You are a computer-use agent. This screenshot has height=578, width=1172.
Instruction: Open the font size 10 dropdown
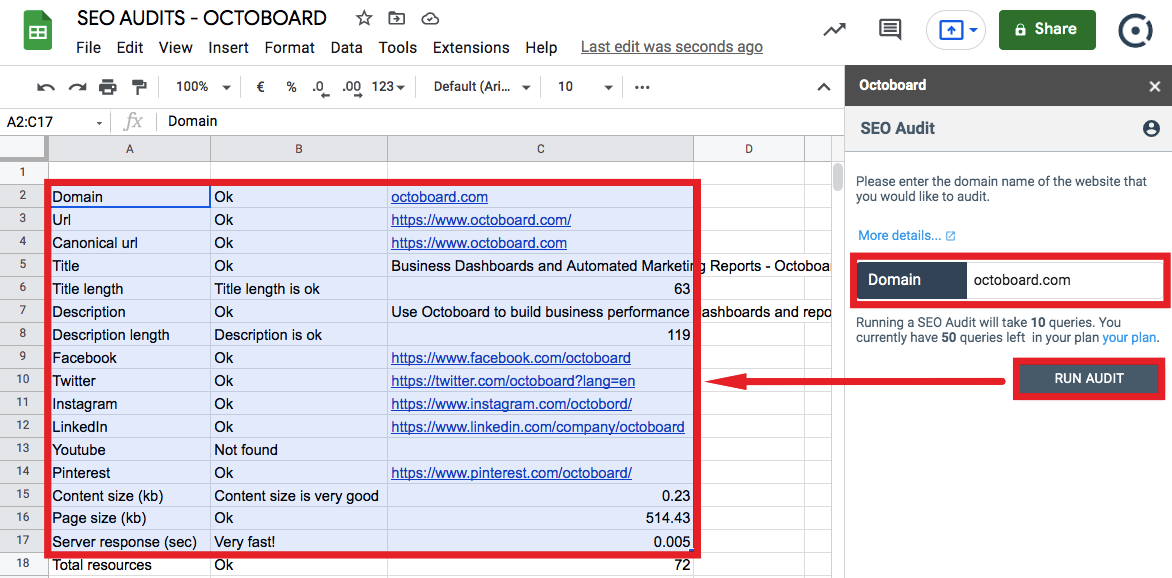click(585, 87)
